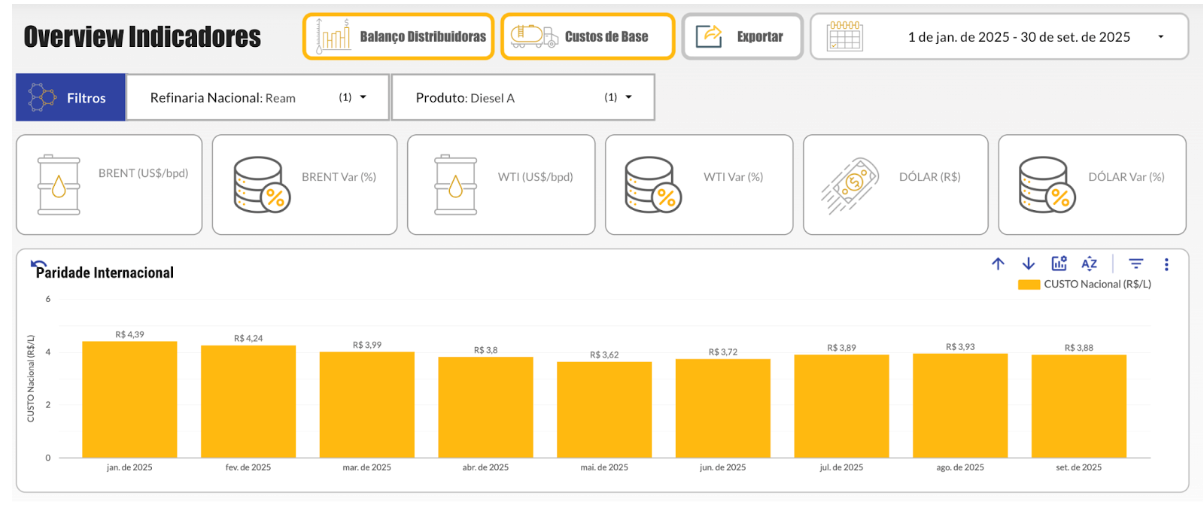Click the calendar icon in date range
Image resolution: width=1203 pixels, height=510 pixels.
[x=844, y=37]
